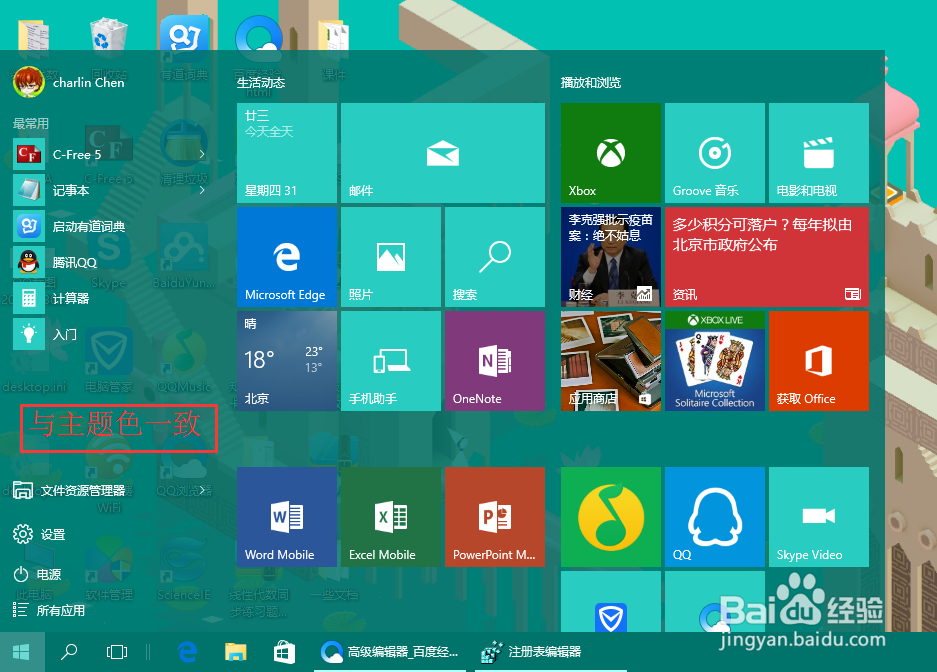Open the Edge icon on the taskbar

188,652
